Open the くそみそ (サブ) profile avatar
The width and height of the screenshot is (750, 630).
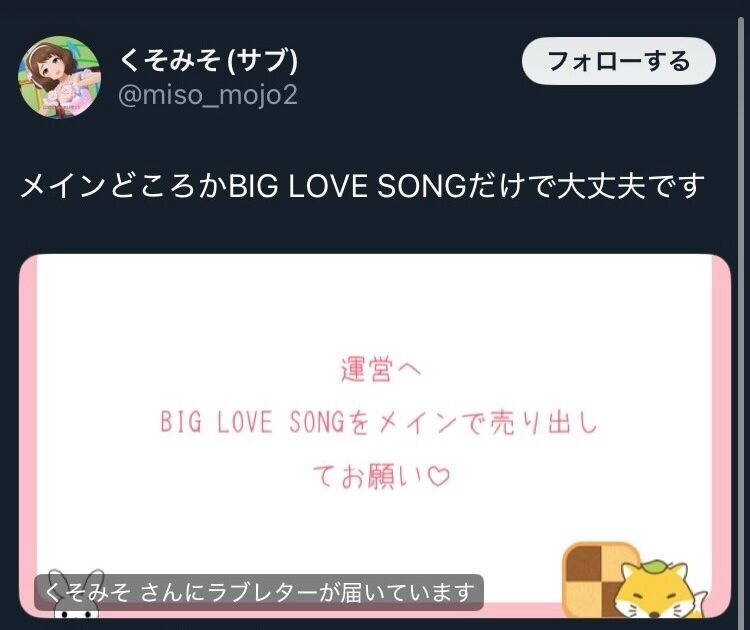pyautogui.click(x=59, y=77)
